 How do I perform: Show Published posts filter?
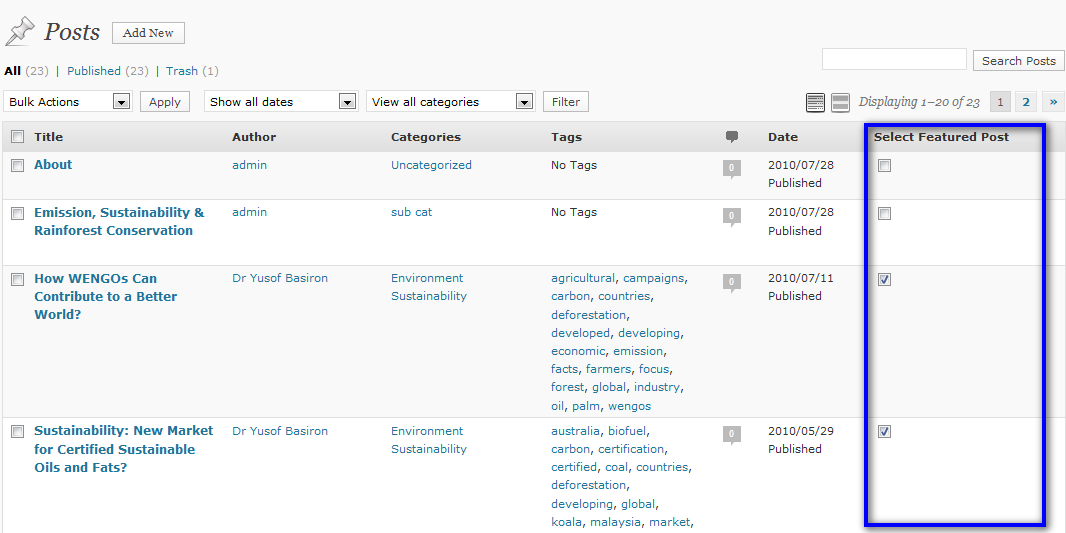click(94, 71)
